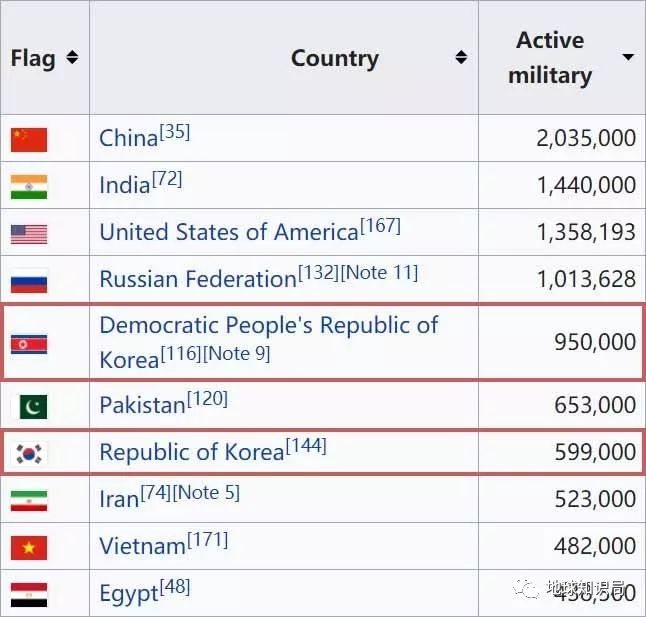
Task: Click the South Korea flag icon
Action: click(x=29, y=453)
